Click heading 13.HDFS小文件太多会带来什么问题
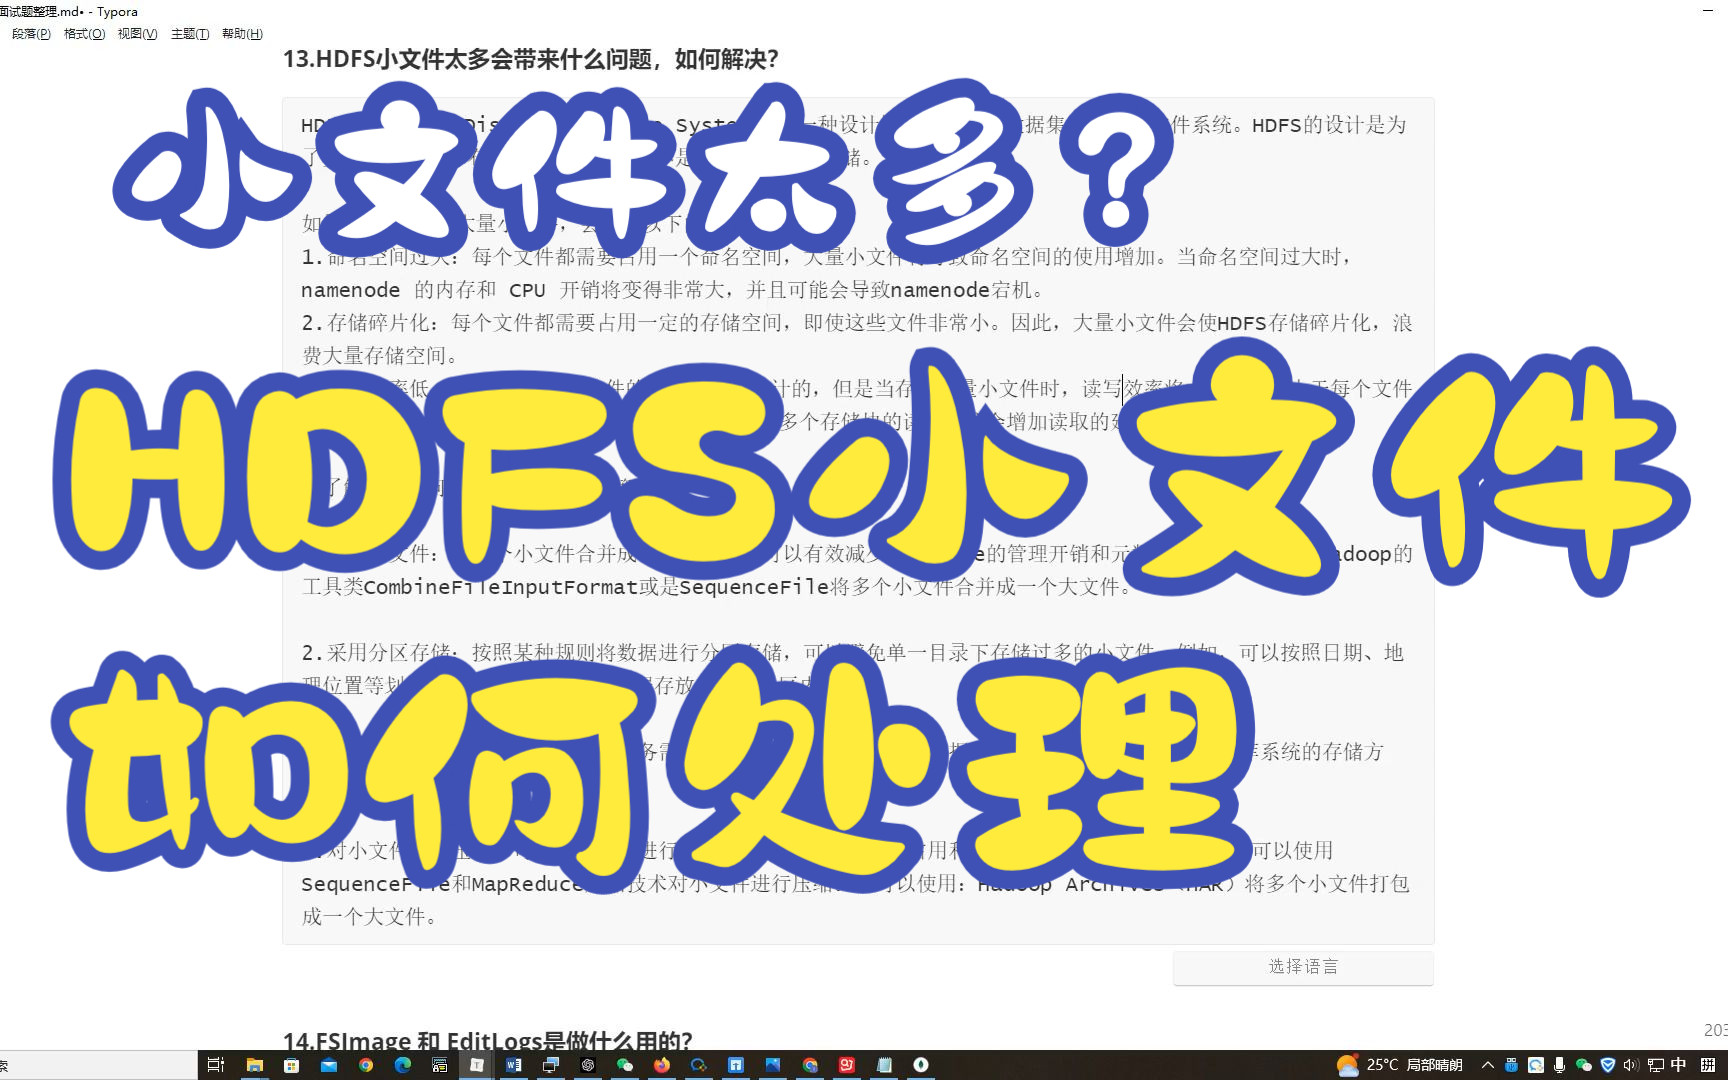 point(530,59)
